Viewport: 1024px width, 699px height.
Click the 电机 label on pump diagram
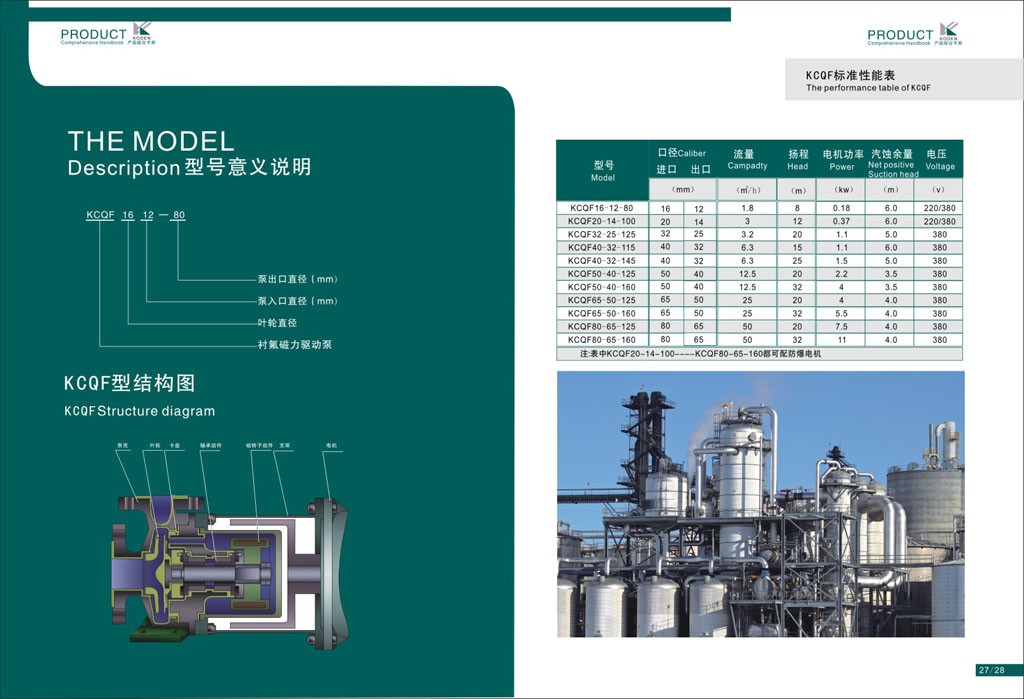pyautogui.click(x=331, y=445)
